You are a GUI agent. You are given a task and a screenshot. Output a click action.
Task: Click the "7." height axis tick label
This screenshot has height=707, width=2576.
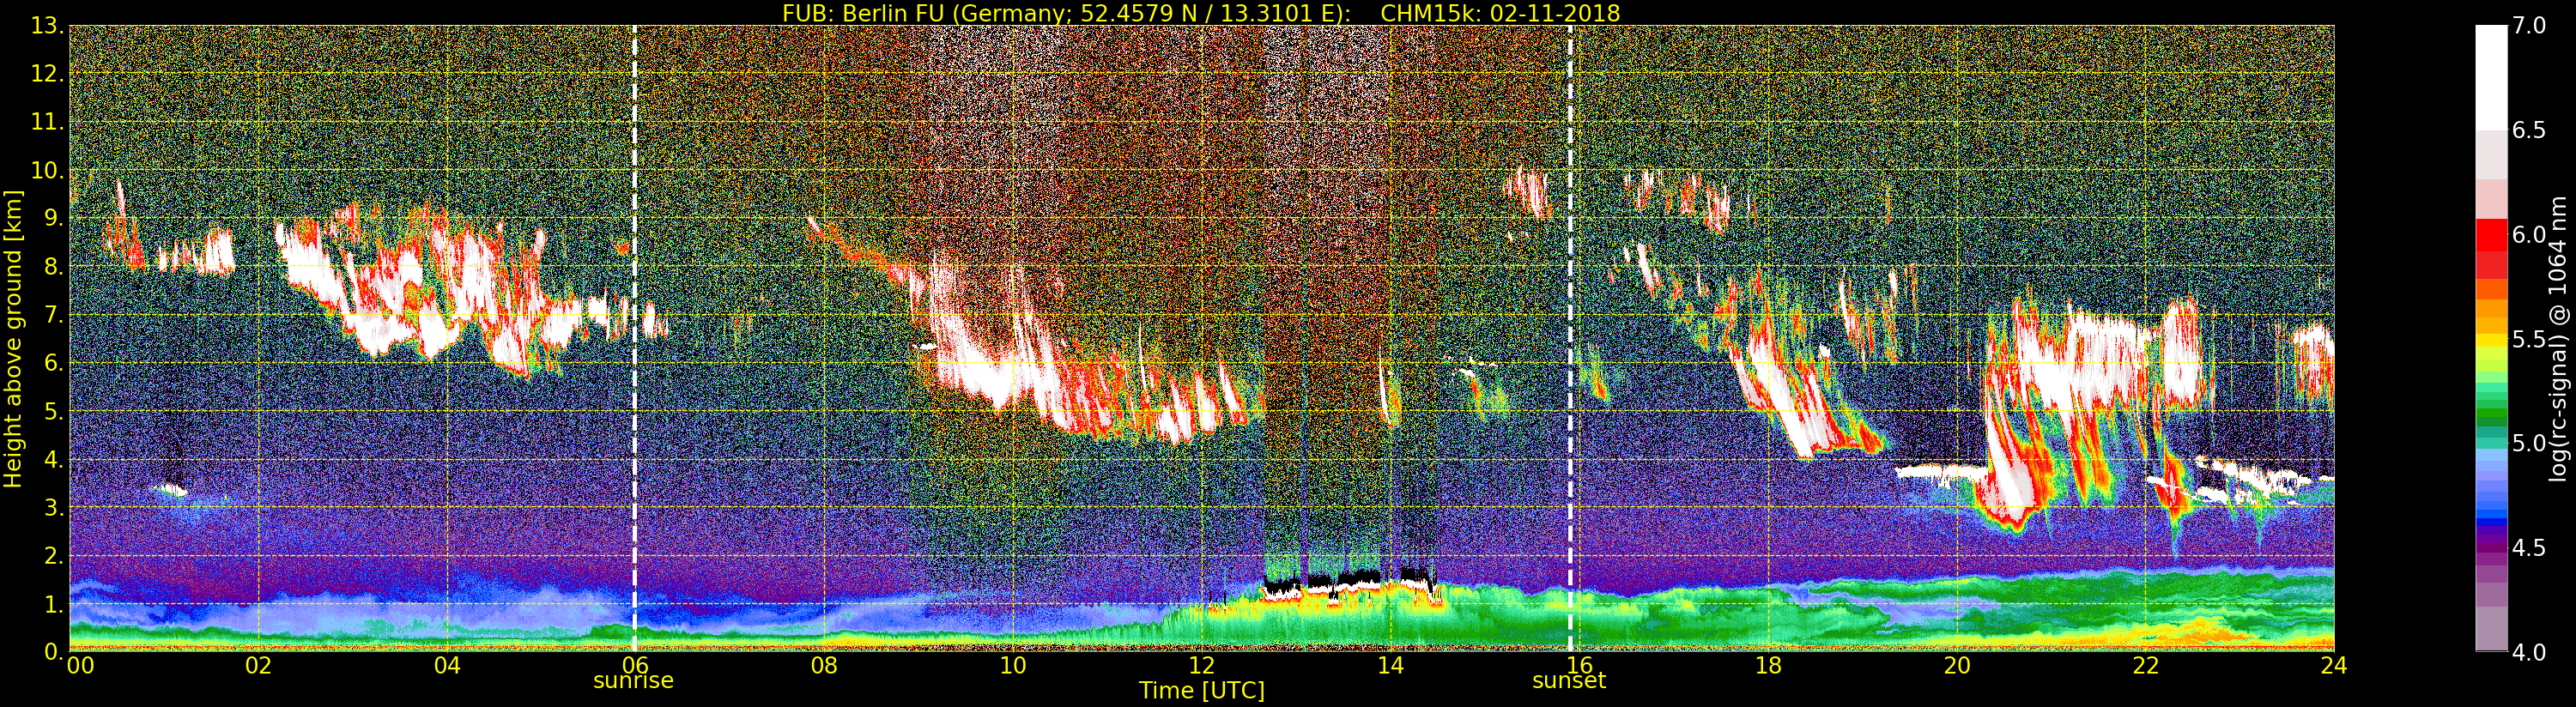pyautogui.click(x=54, y=315)
